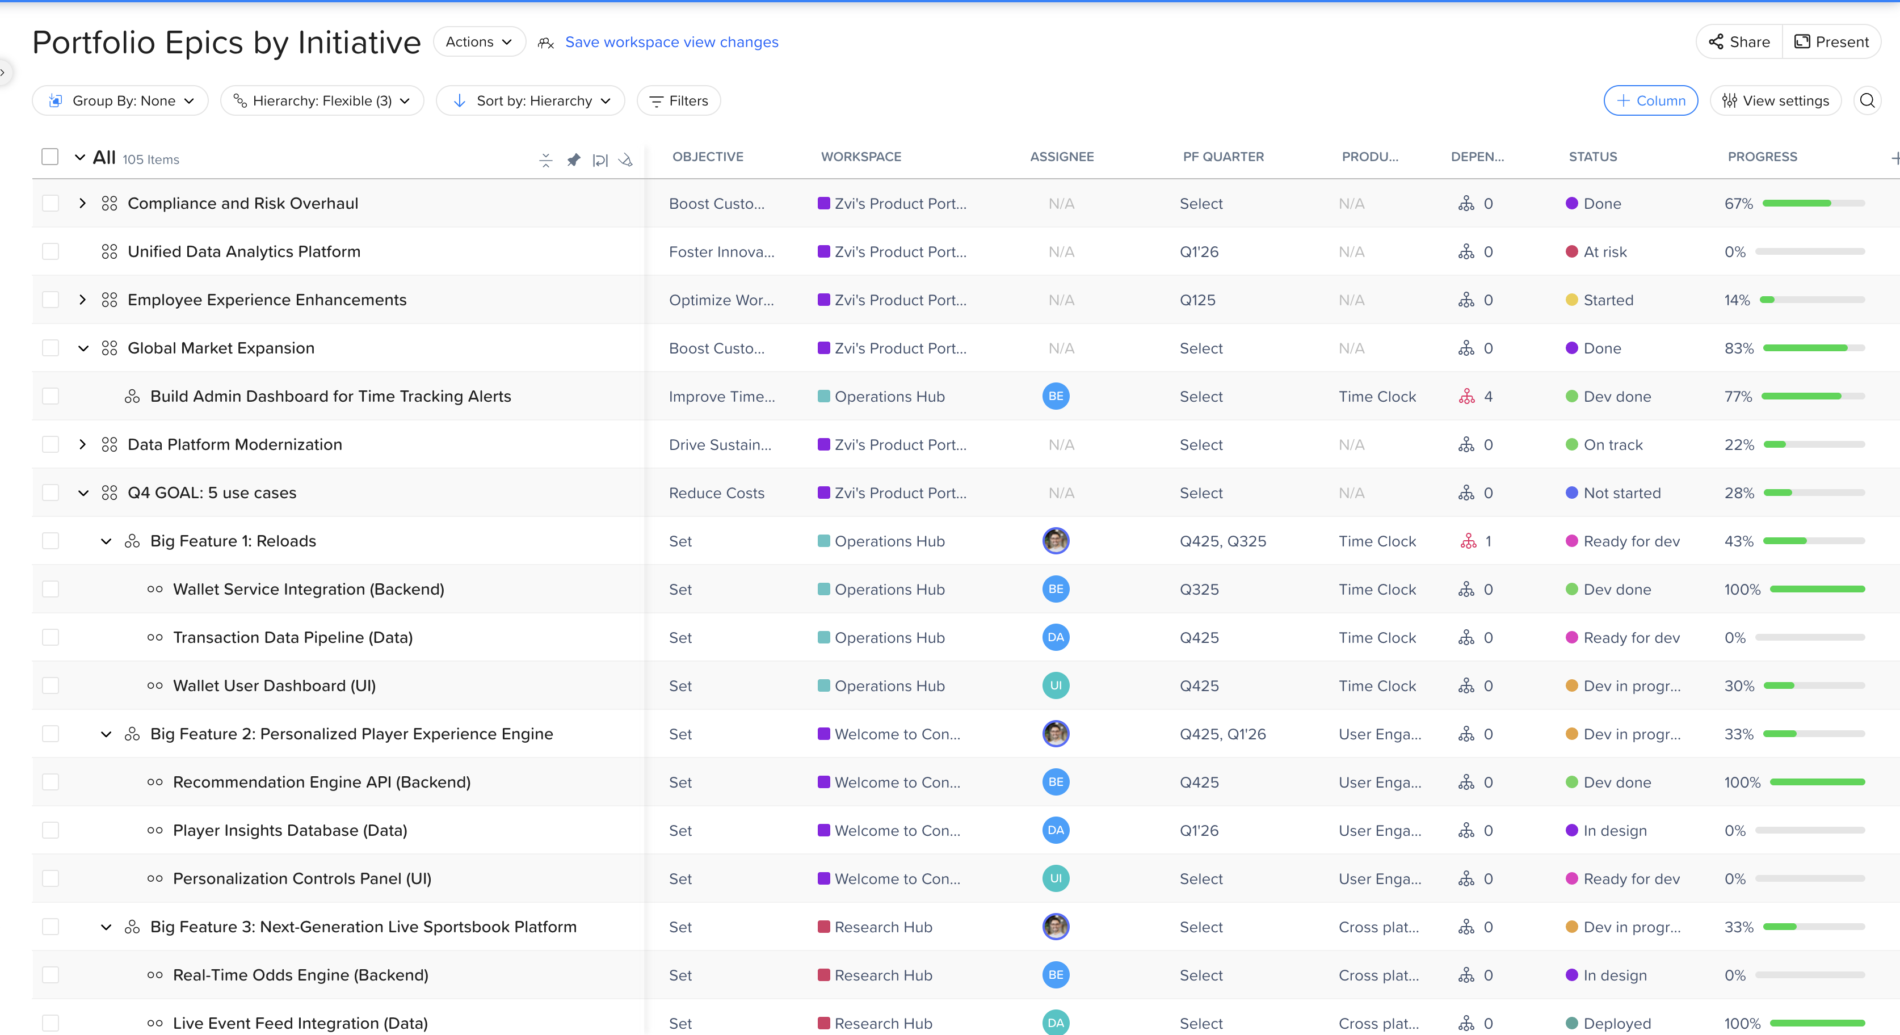Click progress bar on Global Market Expansion row

coord(1814,349)
